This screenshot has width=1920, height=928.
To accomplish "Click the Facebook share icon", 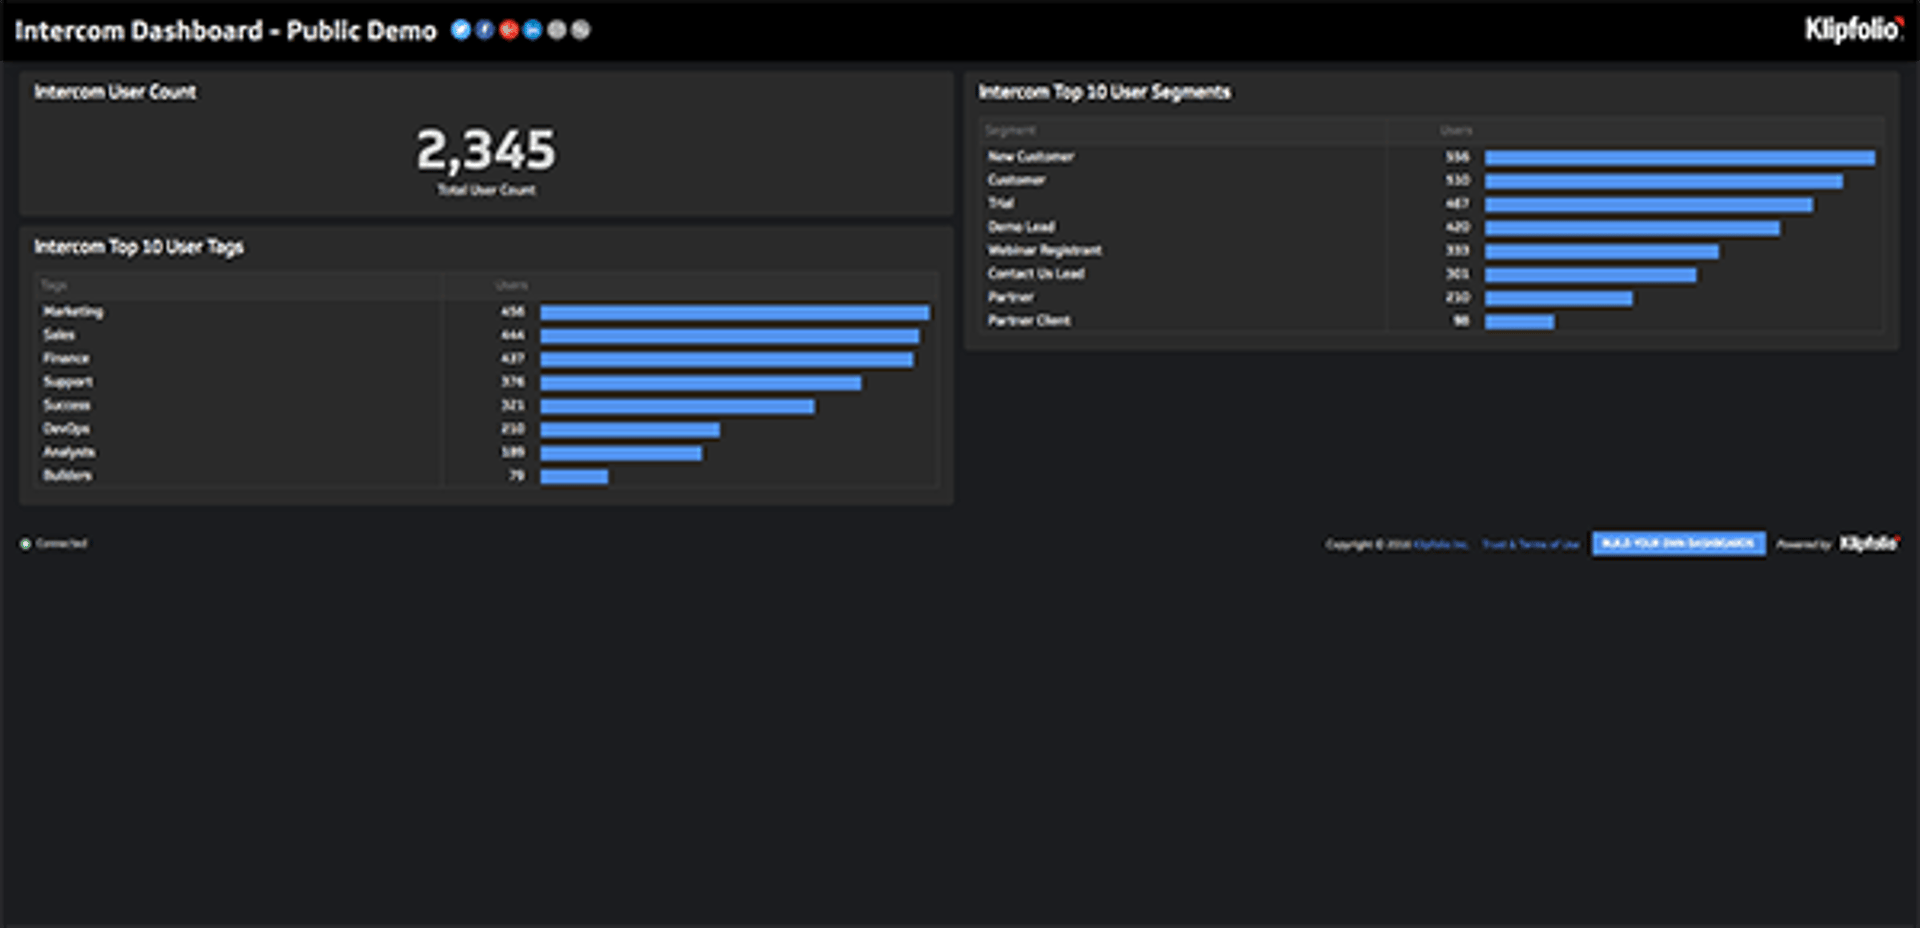I will click(x=484, y=30).
